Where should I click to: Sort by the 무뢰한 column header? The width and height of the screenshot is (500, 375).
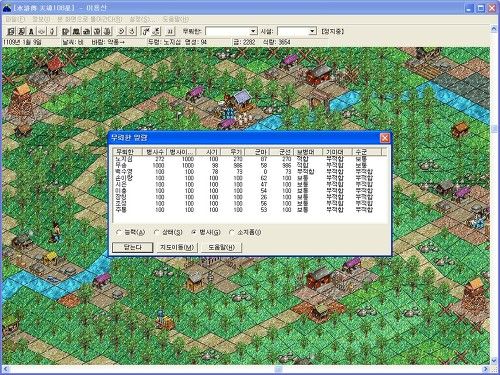point(128,152)
